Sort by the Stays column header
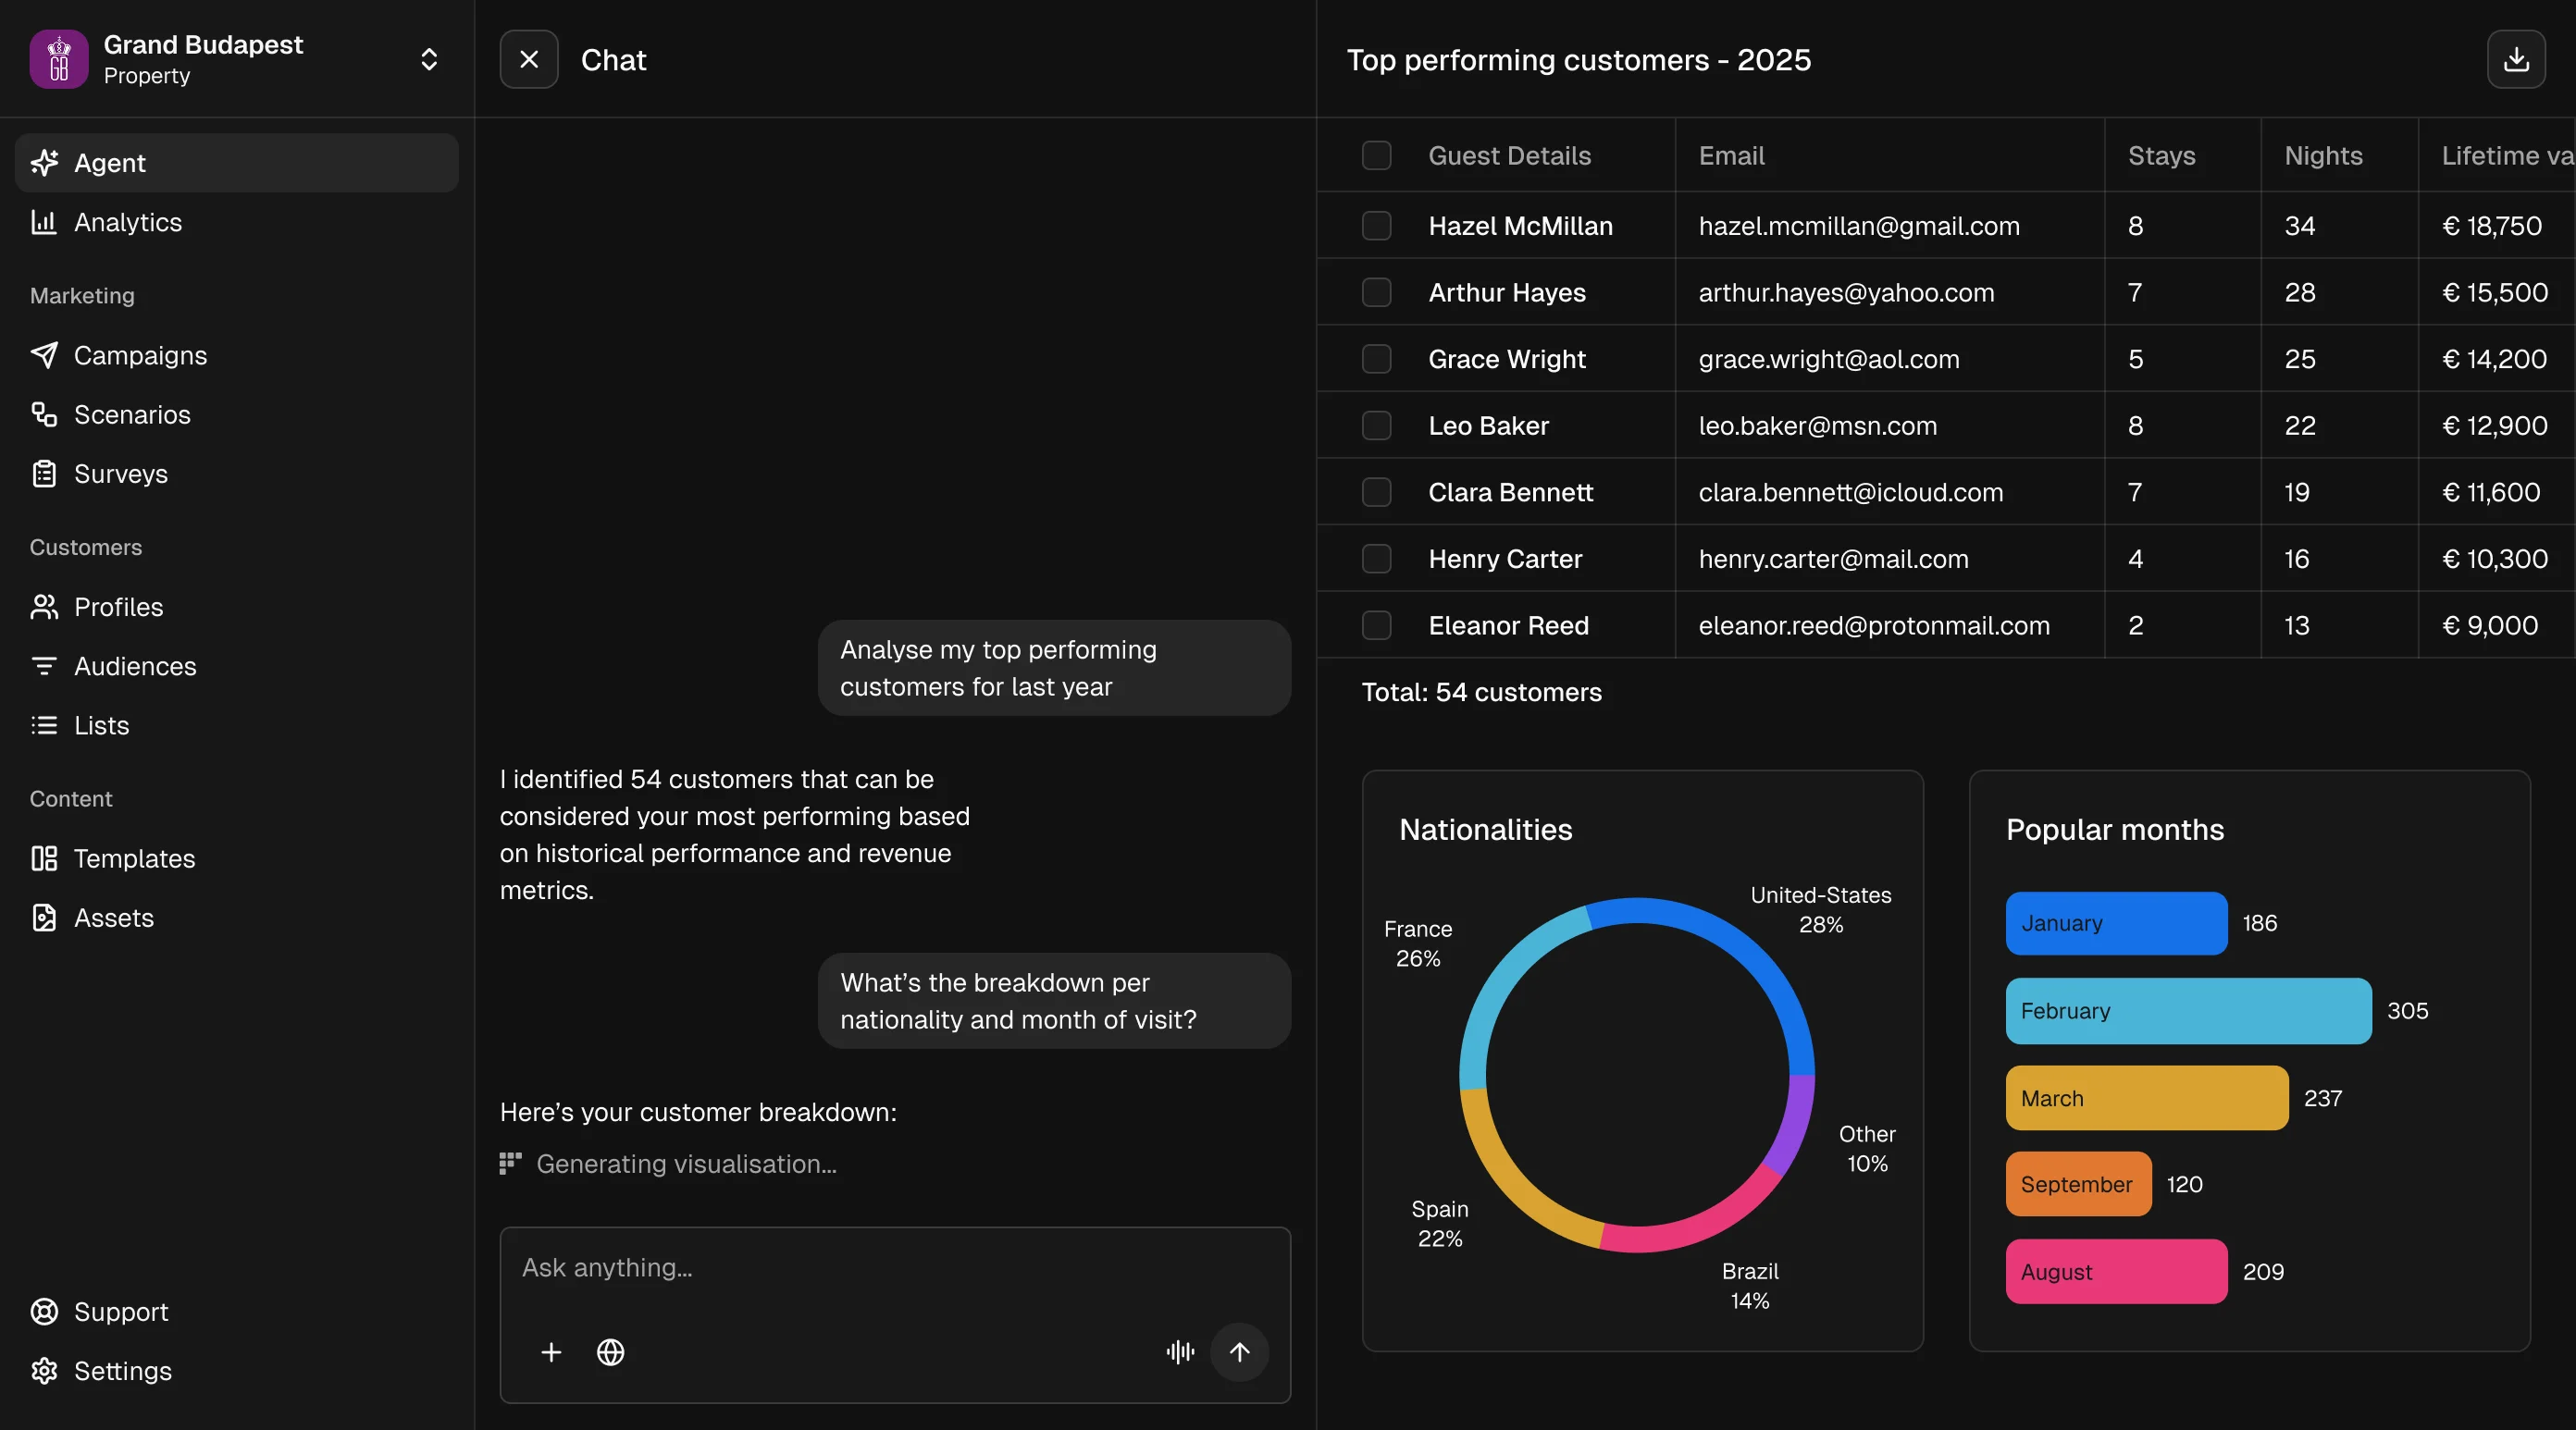The width and height of the screenshot is (2576, 1430). [2161, 155]
